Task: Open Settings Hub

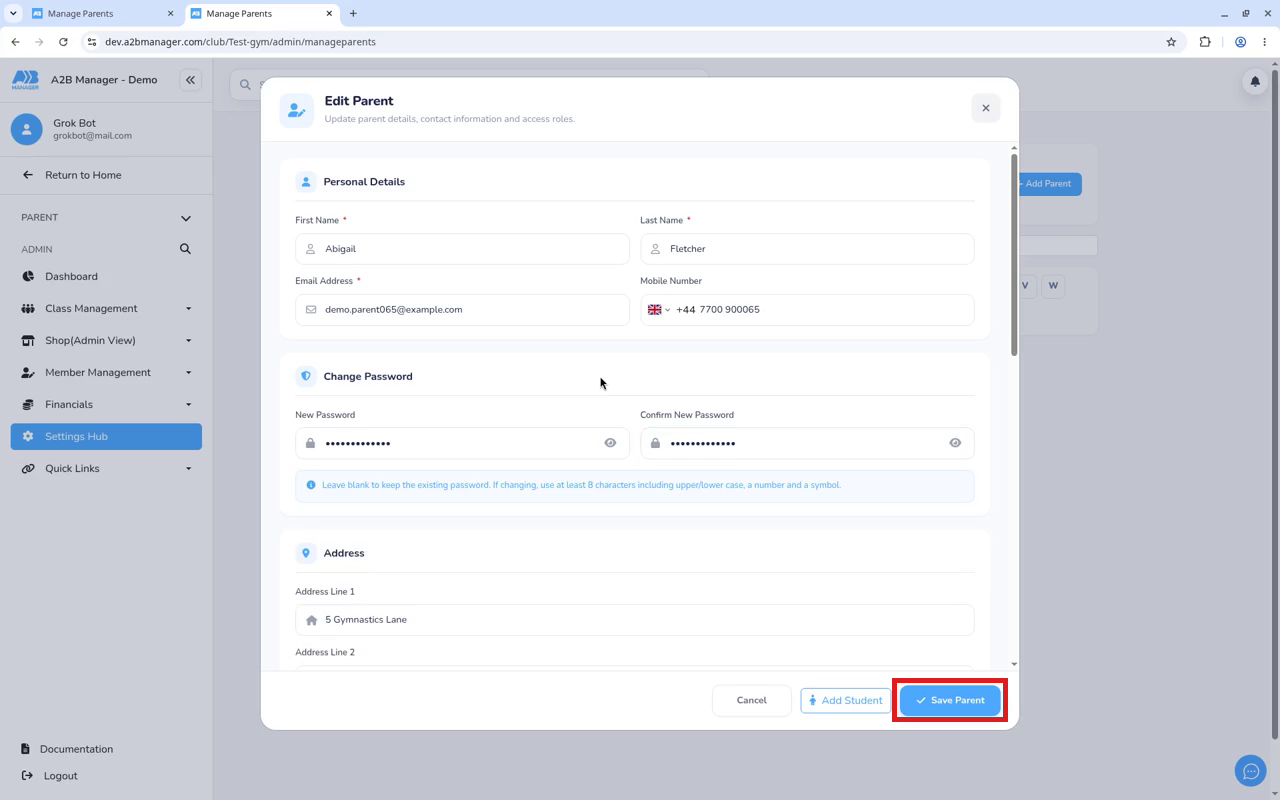Action: coord(106,437)
